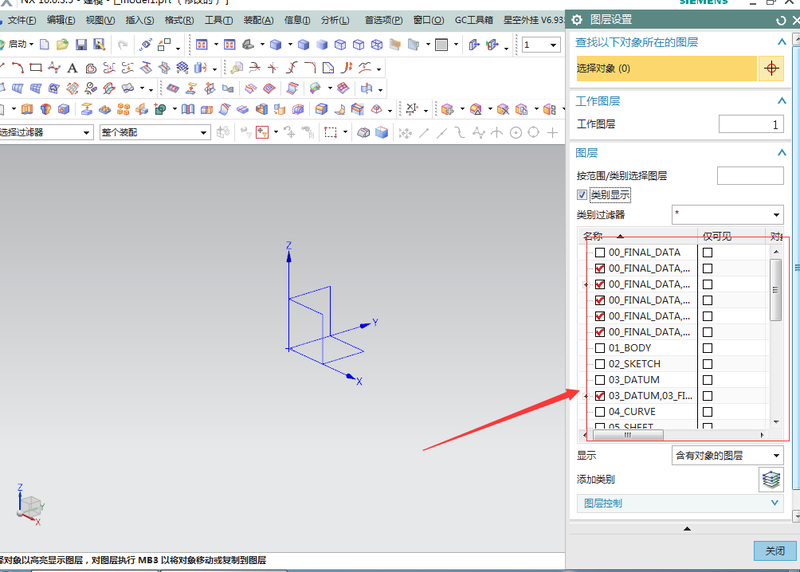
Task: Click the Move Face synchronous modeling icon
Action: (x=447, y=109)
